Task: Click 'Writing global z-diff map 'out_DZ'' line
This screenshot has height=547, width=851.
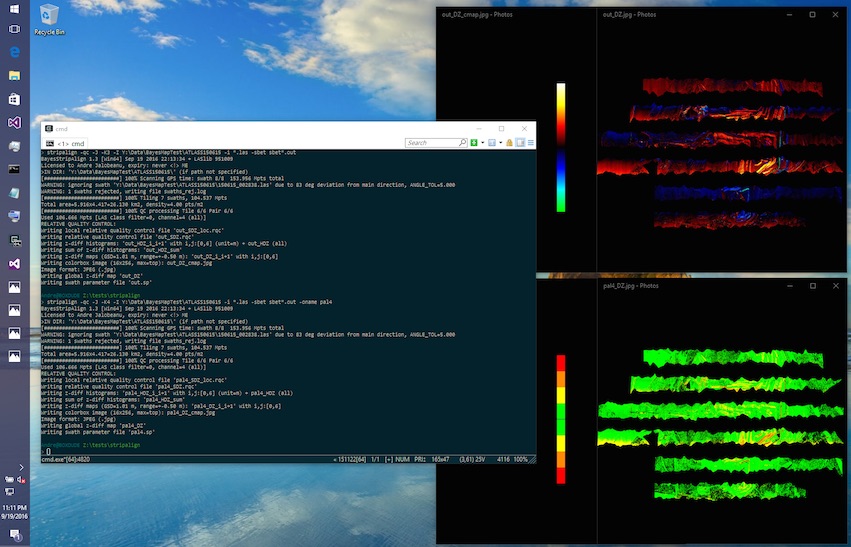Action: pos(92,276)
